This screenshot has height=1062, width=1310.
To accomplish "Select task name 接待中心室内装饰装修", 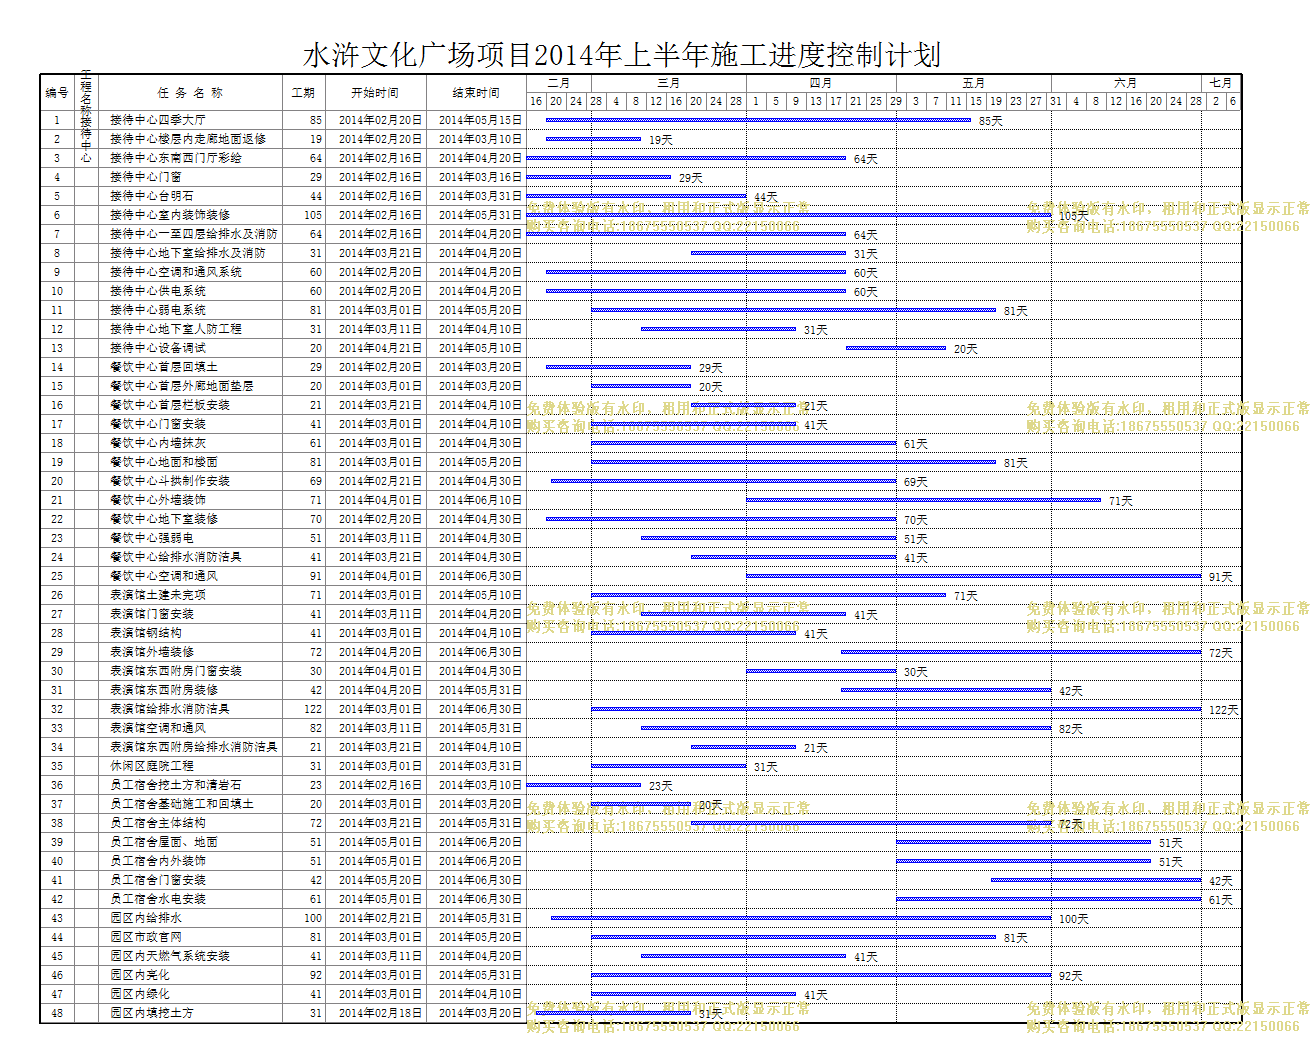I will pyautogui.click(x=170, y=215).
